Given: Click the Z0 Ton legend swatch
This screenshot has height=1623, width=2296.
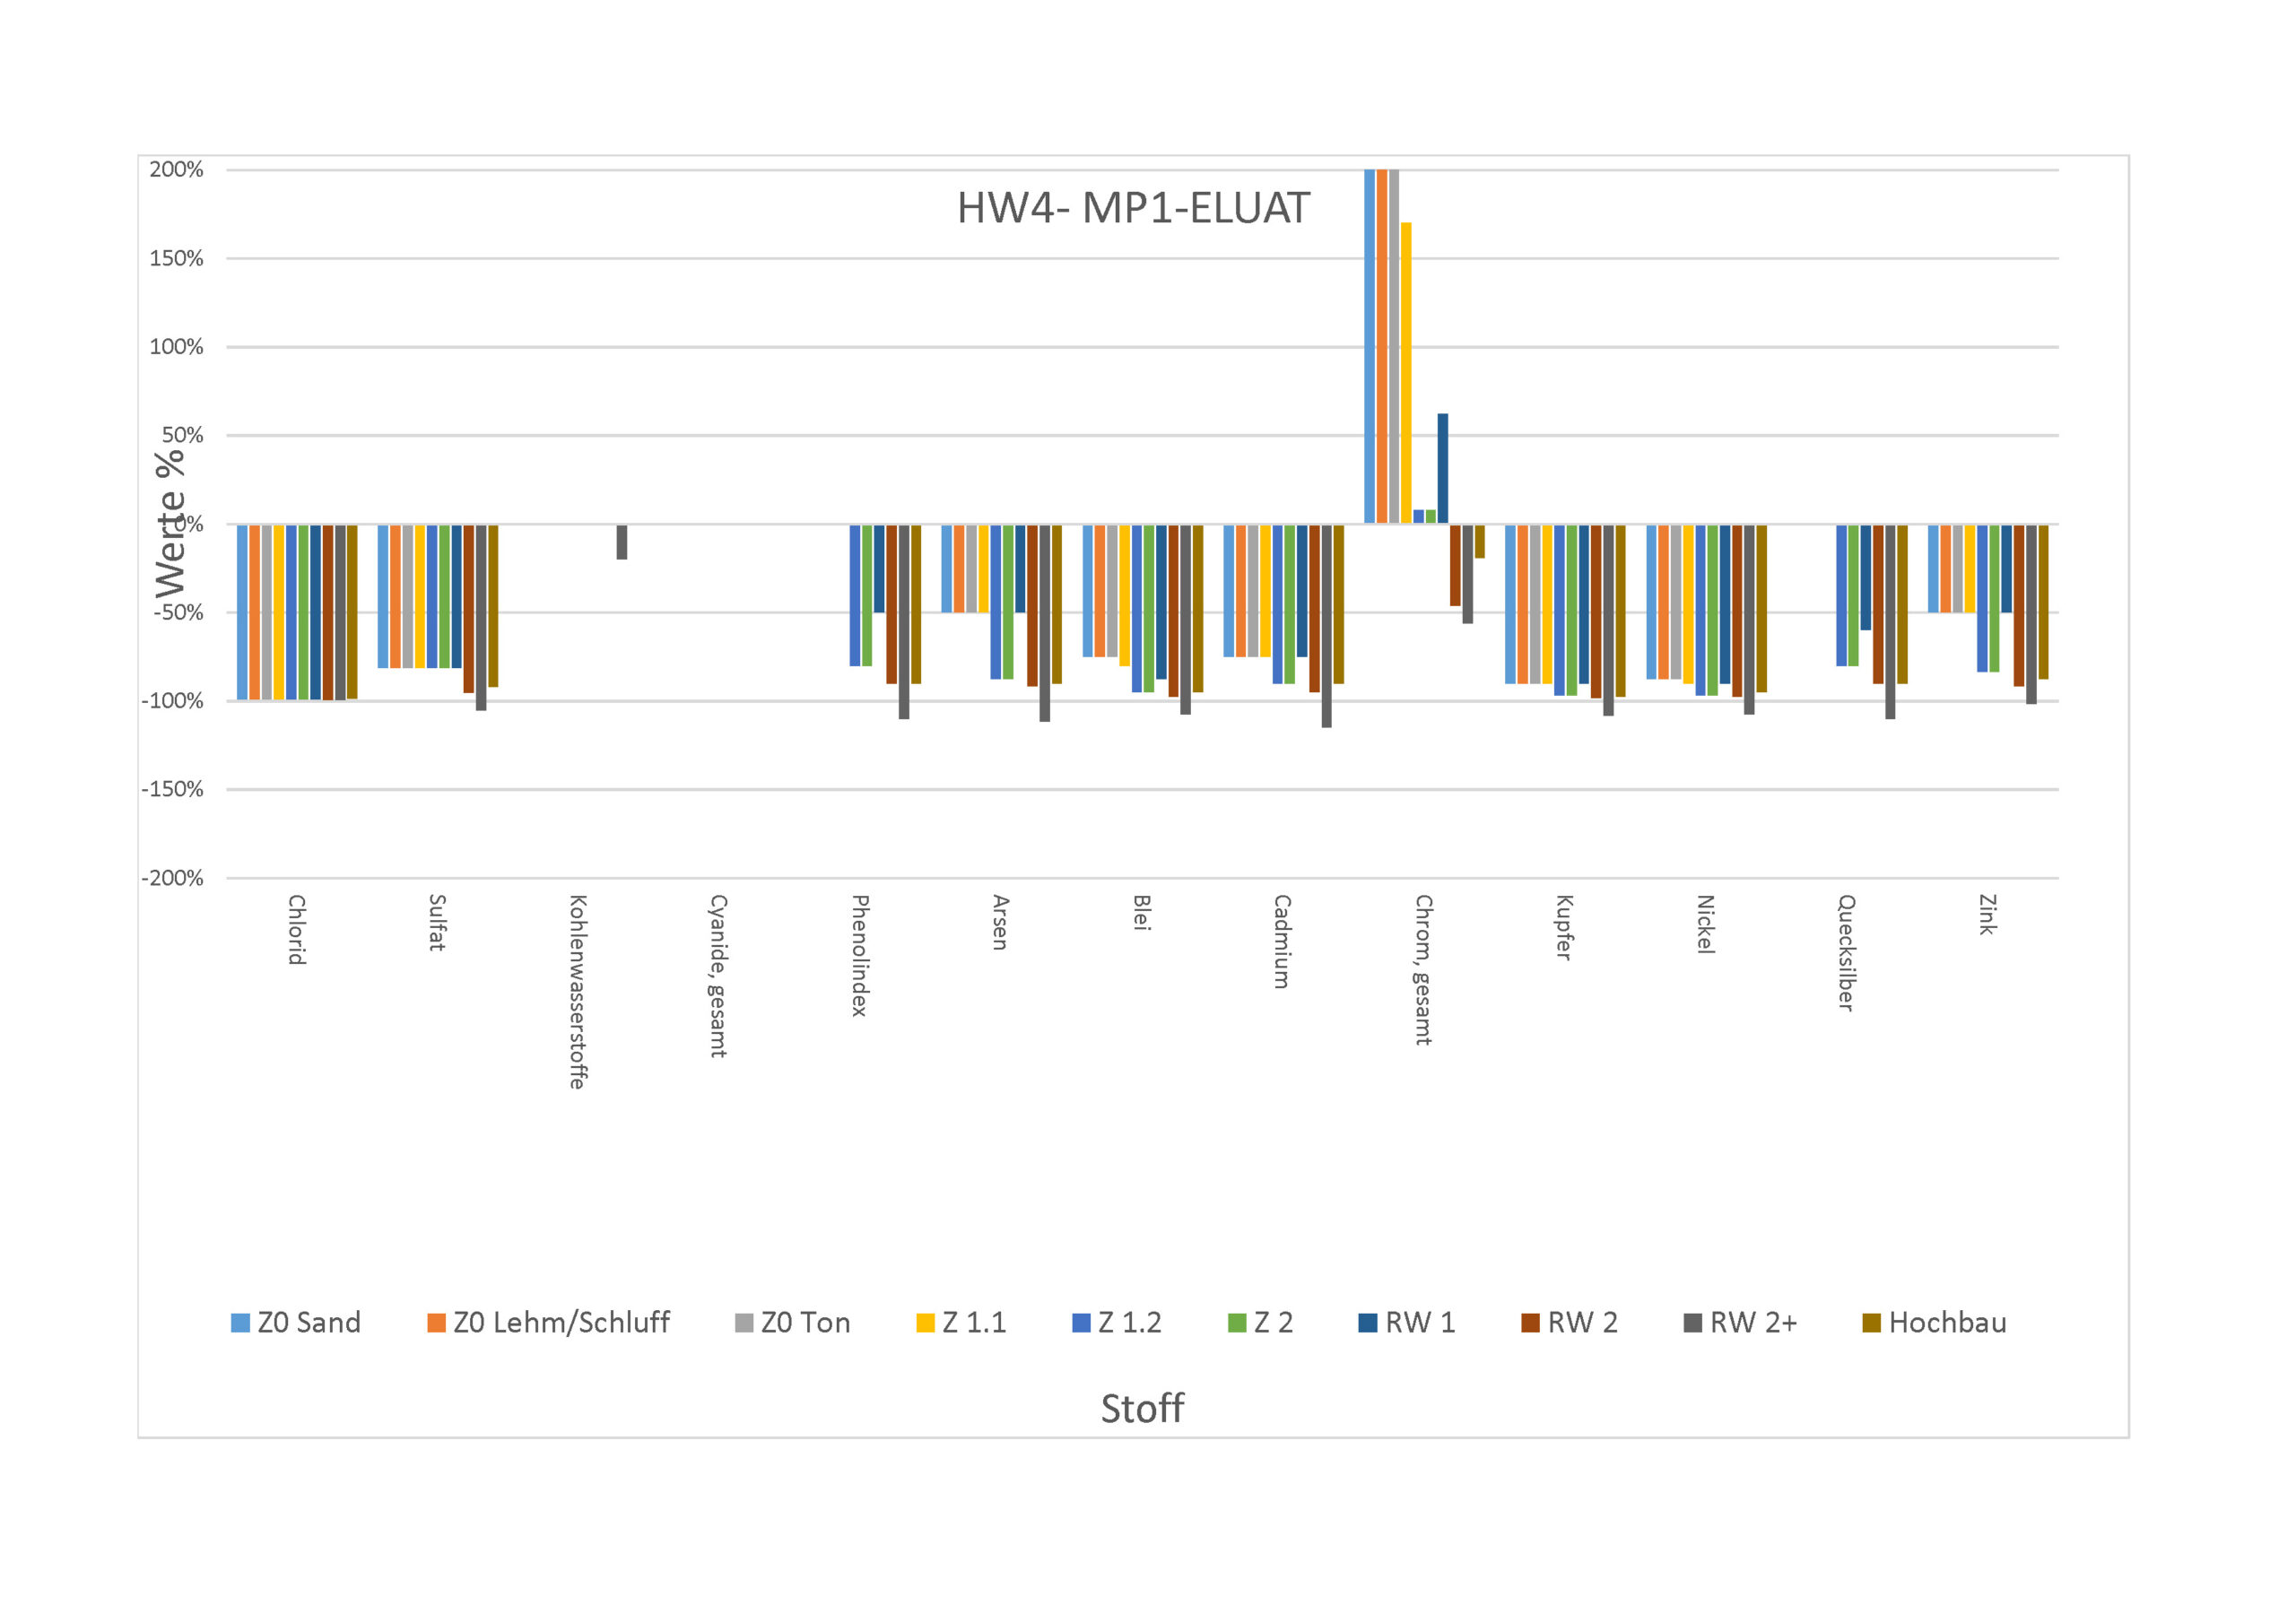Looking at the screenshot, I should tap(744, 1323).
